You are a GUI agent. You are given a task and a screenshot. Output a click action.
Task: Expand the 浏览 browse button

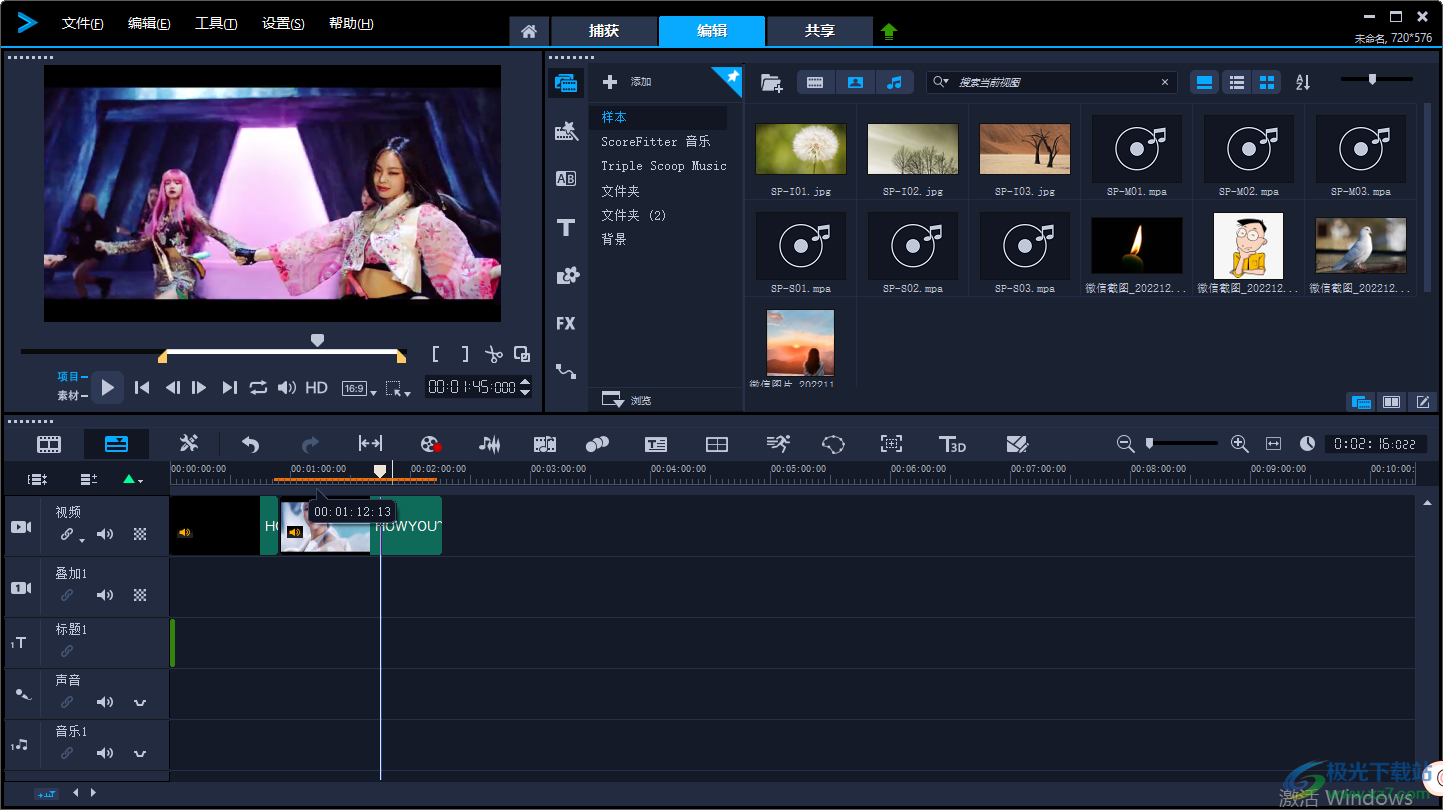click(x=625, y=400)
